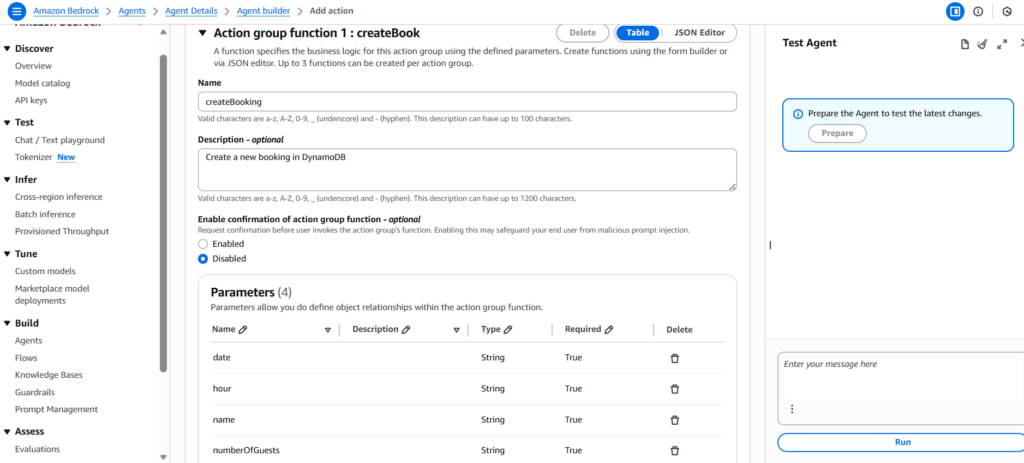Open the three-dot options in message box

pyautogui.click(x=792, y=409)
